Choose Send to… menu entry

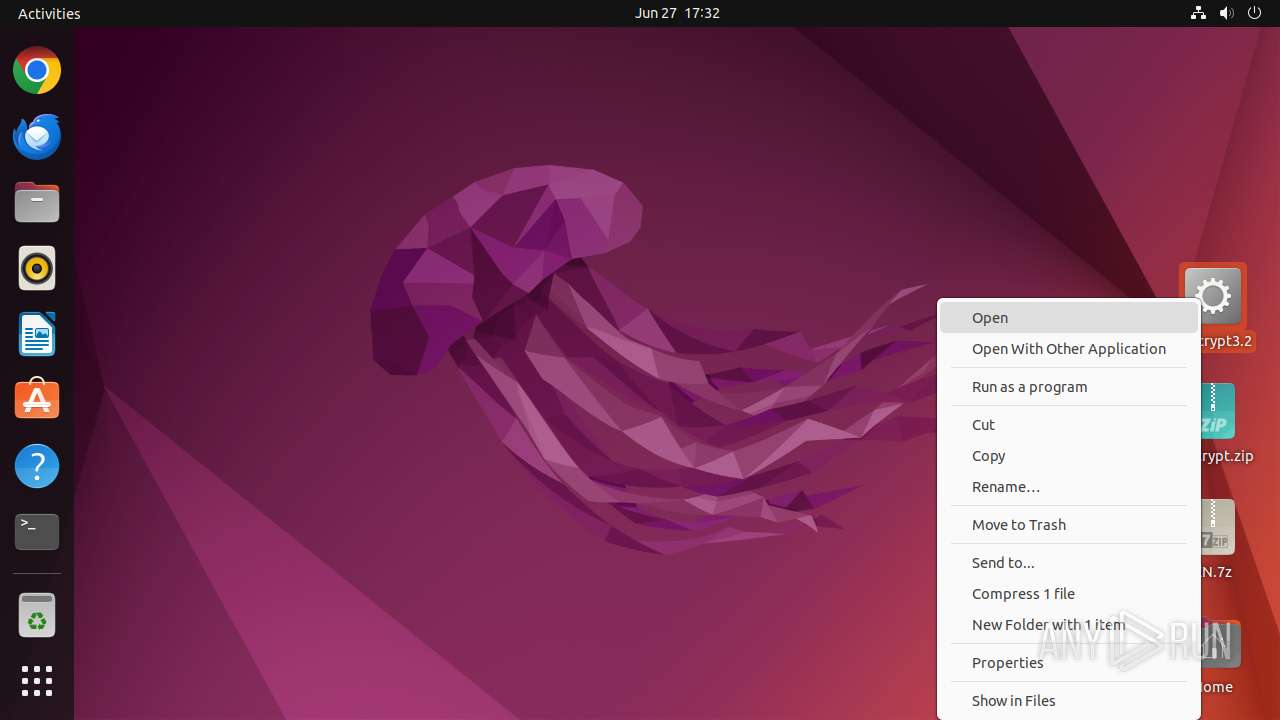point(1069,563)
